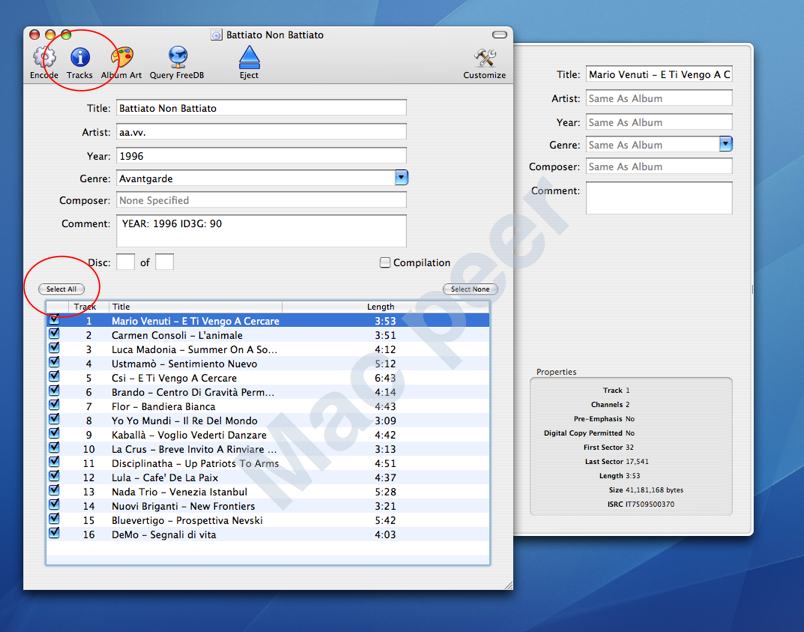Select track 'Yo Yo Mundi – Il Re Del Mondo'
This screenshot has width=804, height=632.
coord(268,420)
